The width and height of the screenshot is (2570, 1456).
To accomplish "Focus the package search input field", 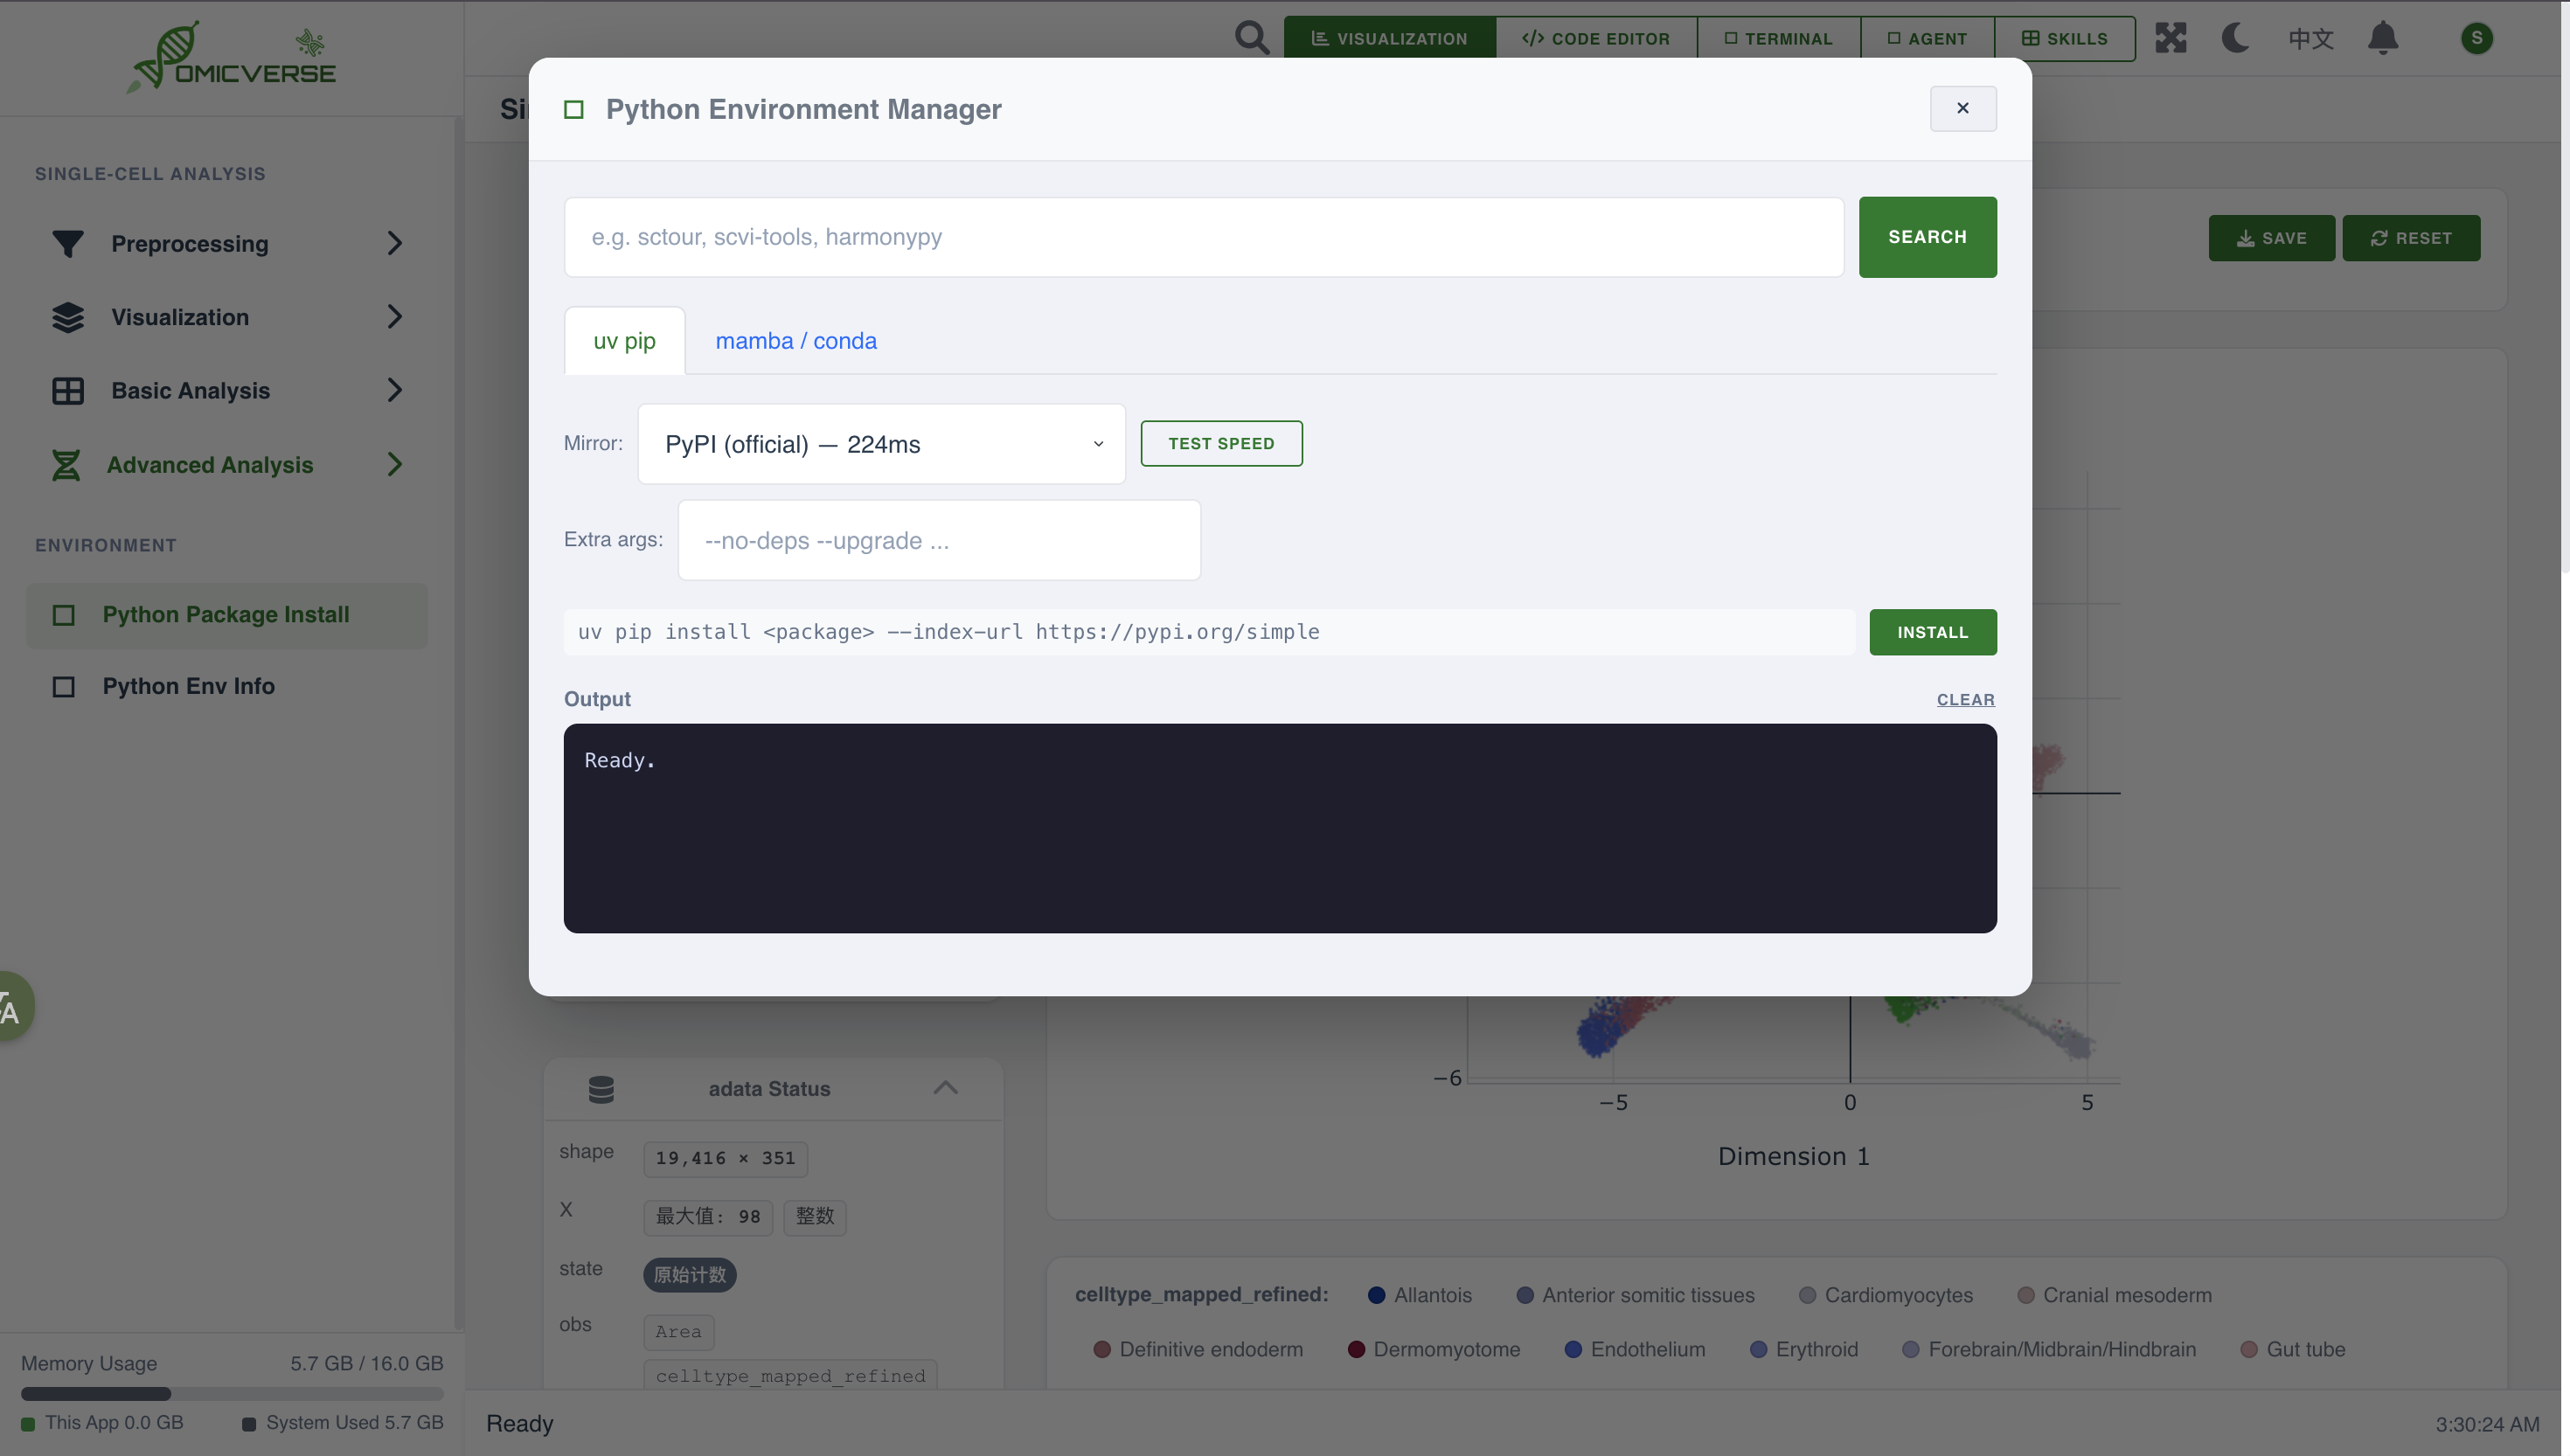I will coord(1203,237).
